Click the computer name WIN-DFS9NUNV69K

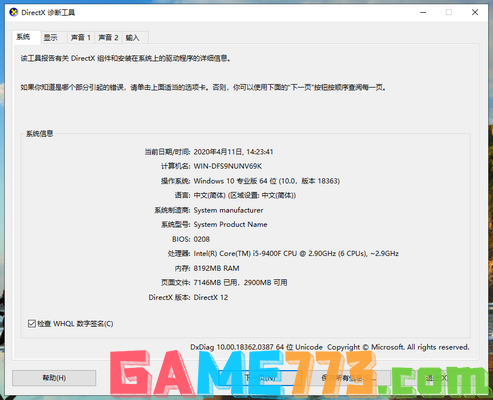click(x=228, y=166)
